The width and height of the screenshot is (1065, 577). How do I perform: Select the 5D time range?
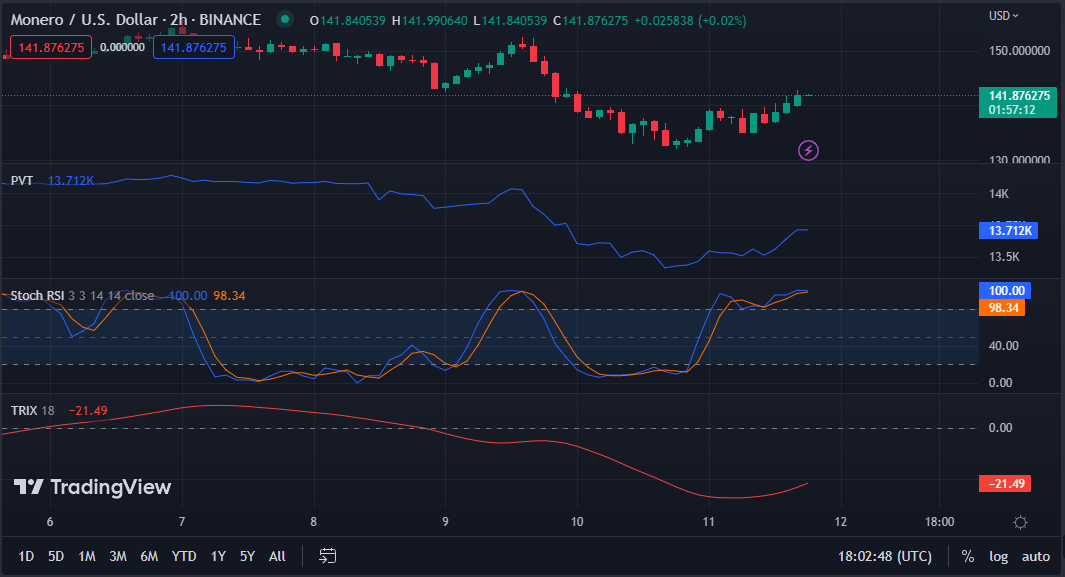point(56,556)
